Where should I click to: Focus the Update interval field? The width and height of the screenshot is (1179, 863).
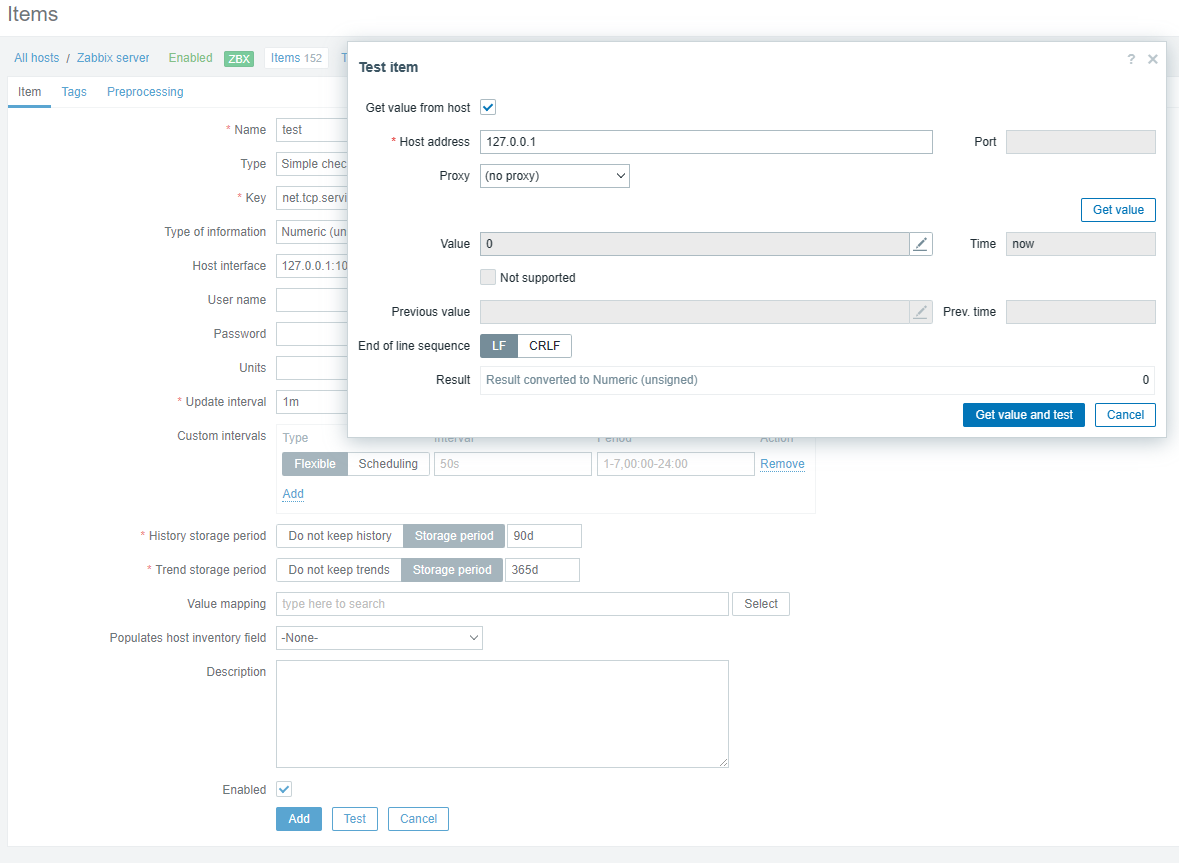click(312, 401)
